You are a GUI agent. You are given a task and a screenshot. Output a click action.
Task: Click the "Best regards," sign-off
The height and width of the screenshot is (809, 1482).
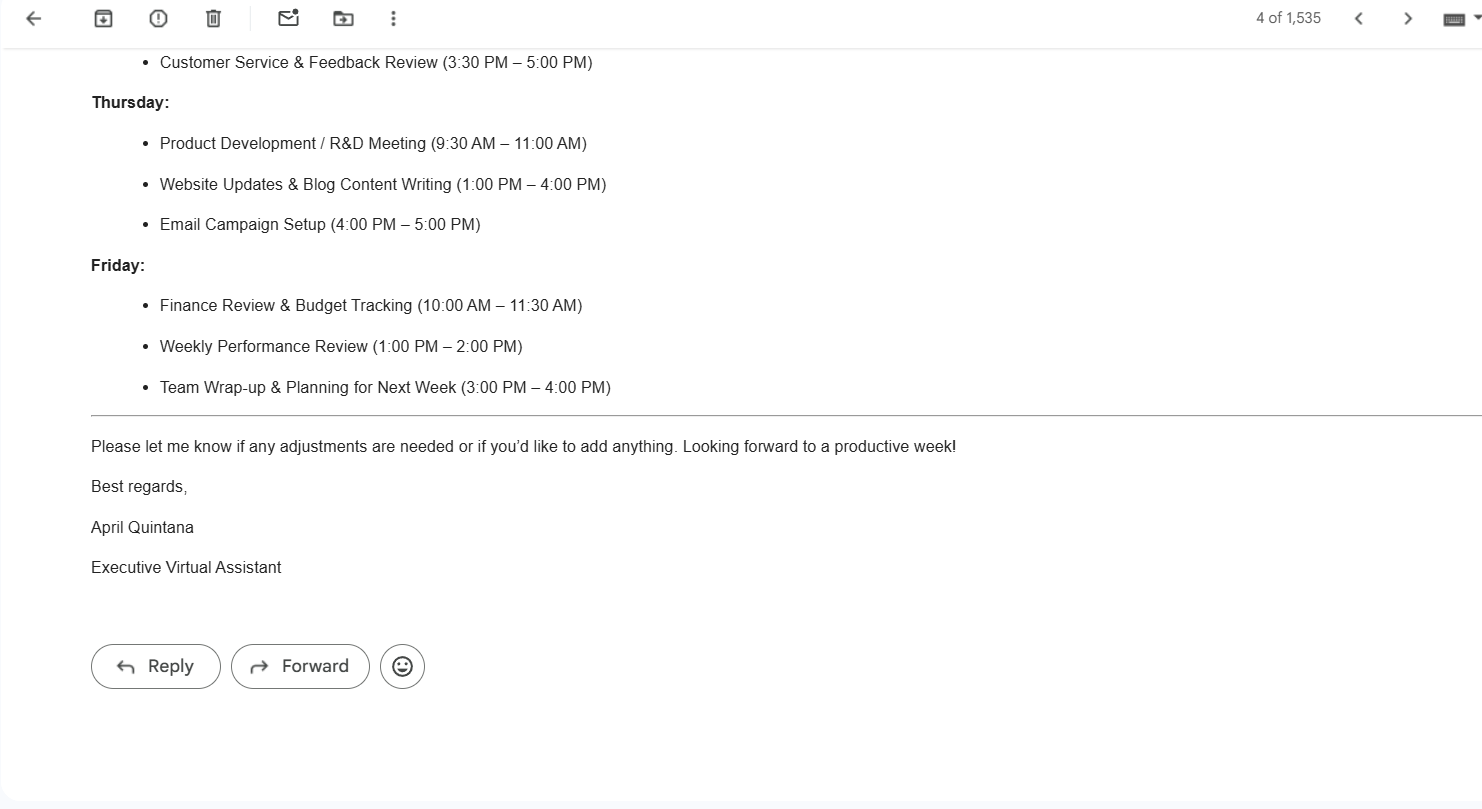tap(139, 487)
